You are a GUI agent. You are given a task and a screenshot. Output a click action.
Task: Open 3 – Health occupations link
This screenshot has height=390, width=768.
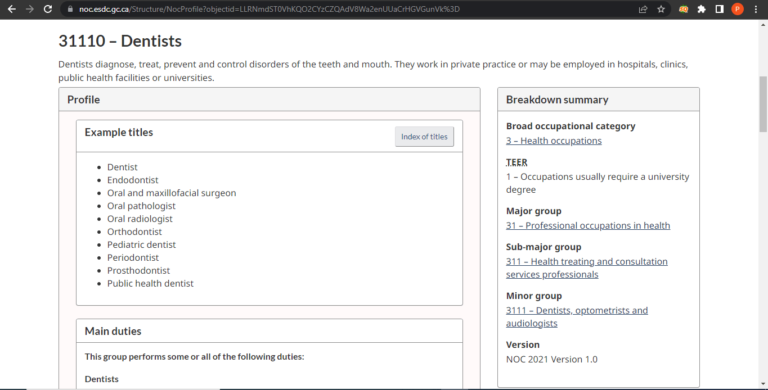click(553, 141)
